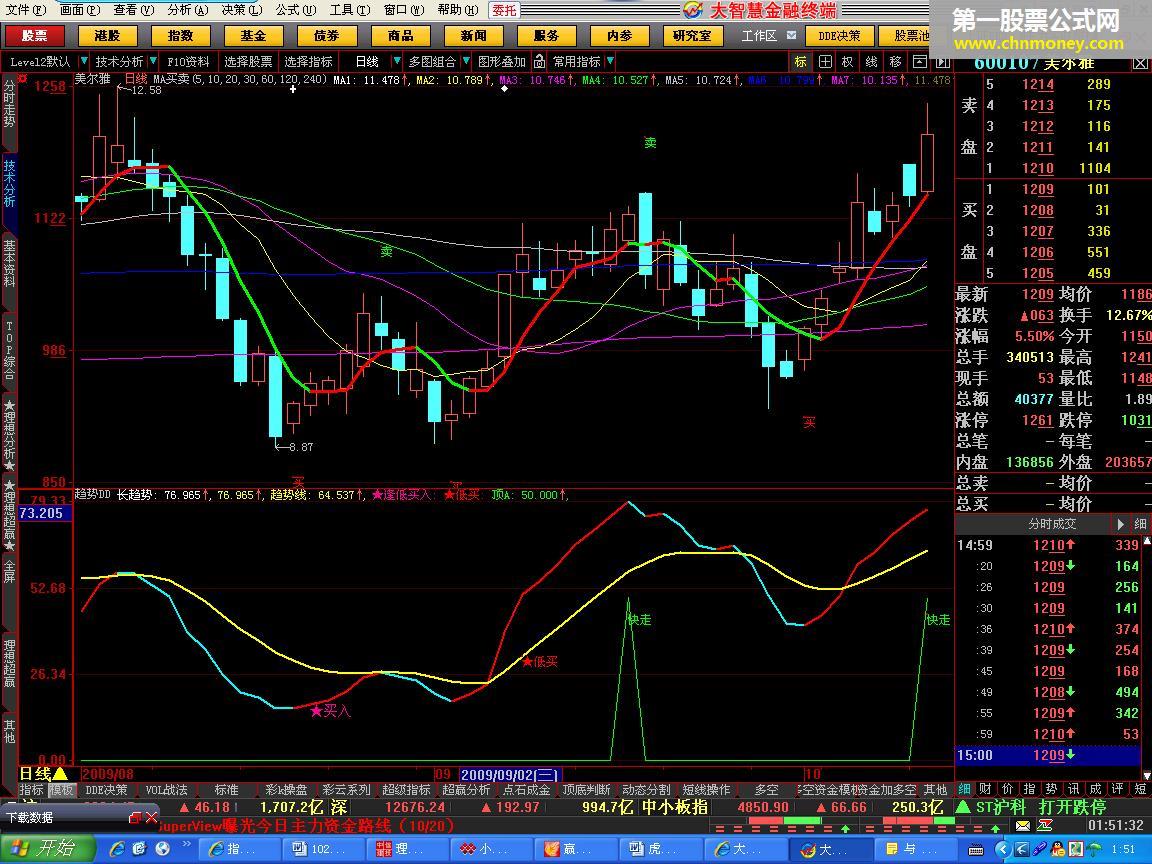Switch to the VOL战法 indicator tab
This screenshot has width=1152, height=864.
[x=167, y=790]
